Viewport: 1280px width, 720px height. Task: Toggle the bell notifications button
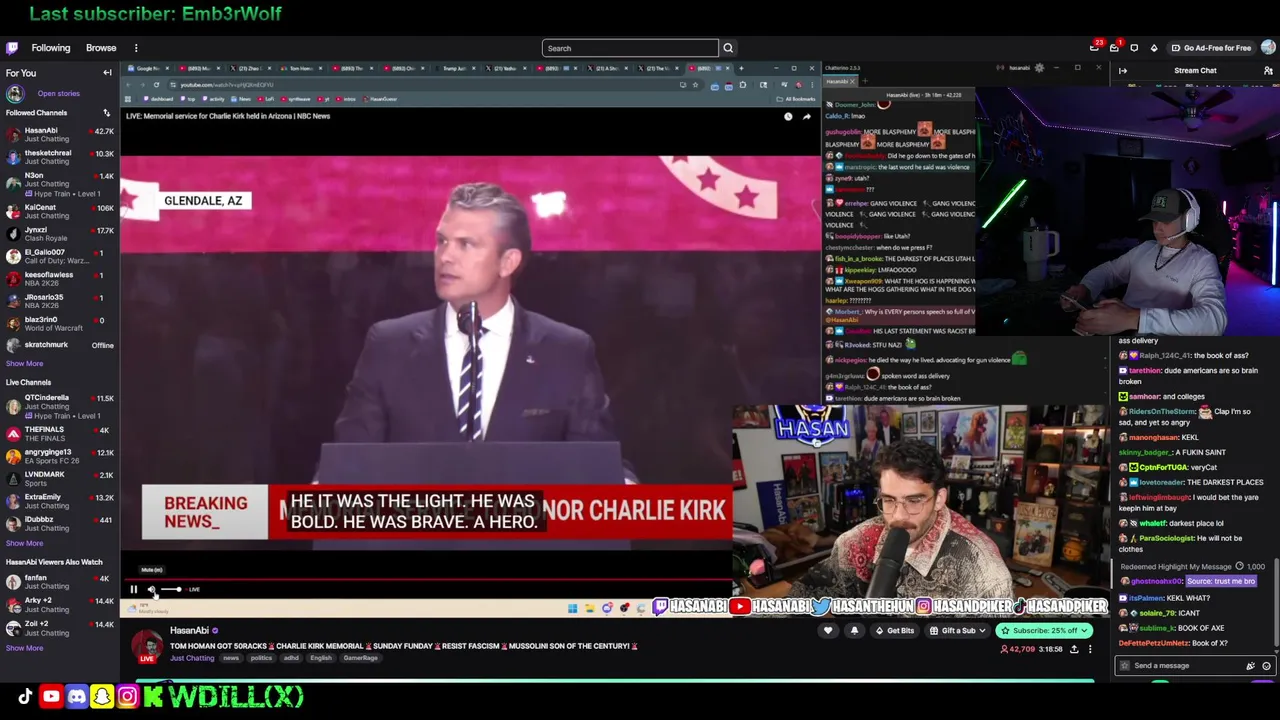pos(854,631)
